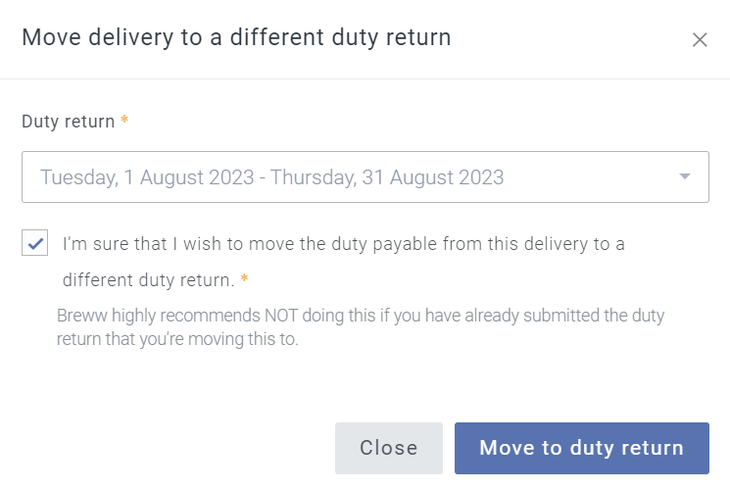Dismiss dialog with the X icon
The image size is (730, 494).
tap(700, 40)
